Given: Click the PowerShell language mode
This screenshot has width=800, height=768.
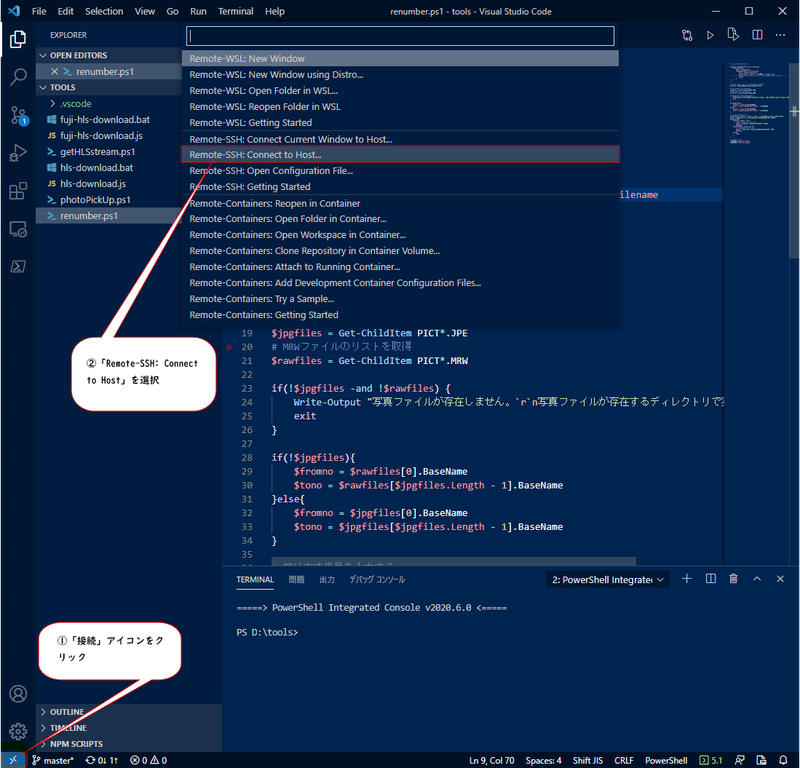Looking at the screenshot, I should (666, 760).
